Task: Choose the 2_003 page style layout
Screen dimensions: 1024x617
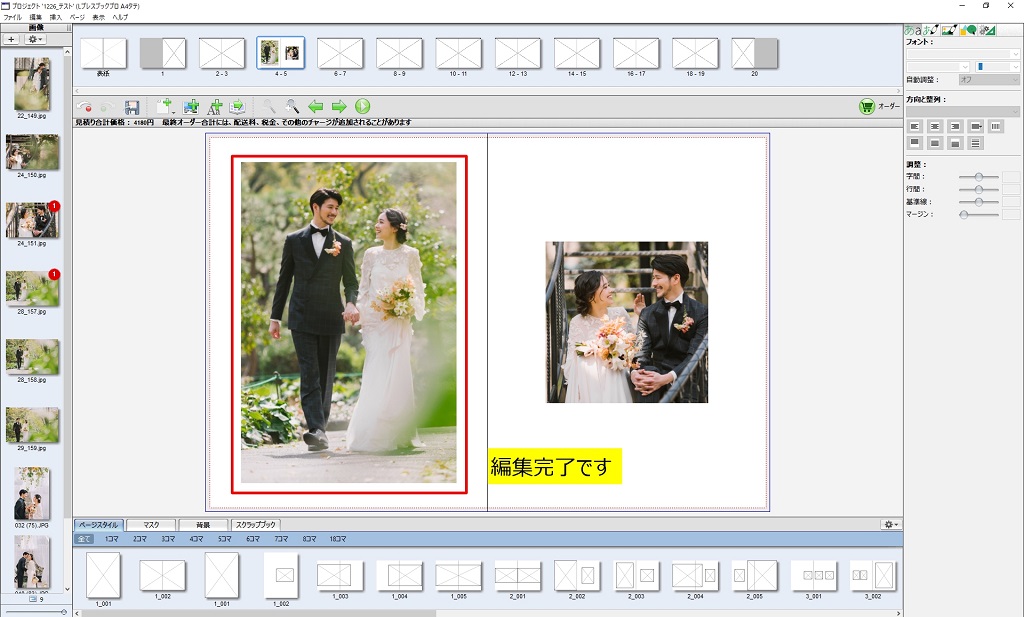Action: (x=636, y=575)
